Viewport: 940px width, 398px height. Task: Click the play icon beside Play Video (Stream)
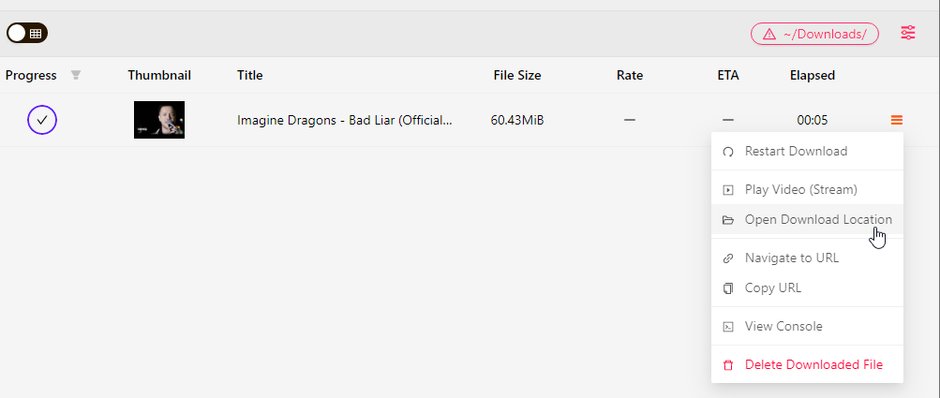(728, 190)
